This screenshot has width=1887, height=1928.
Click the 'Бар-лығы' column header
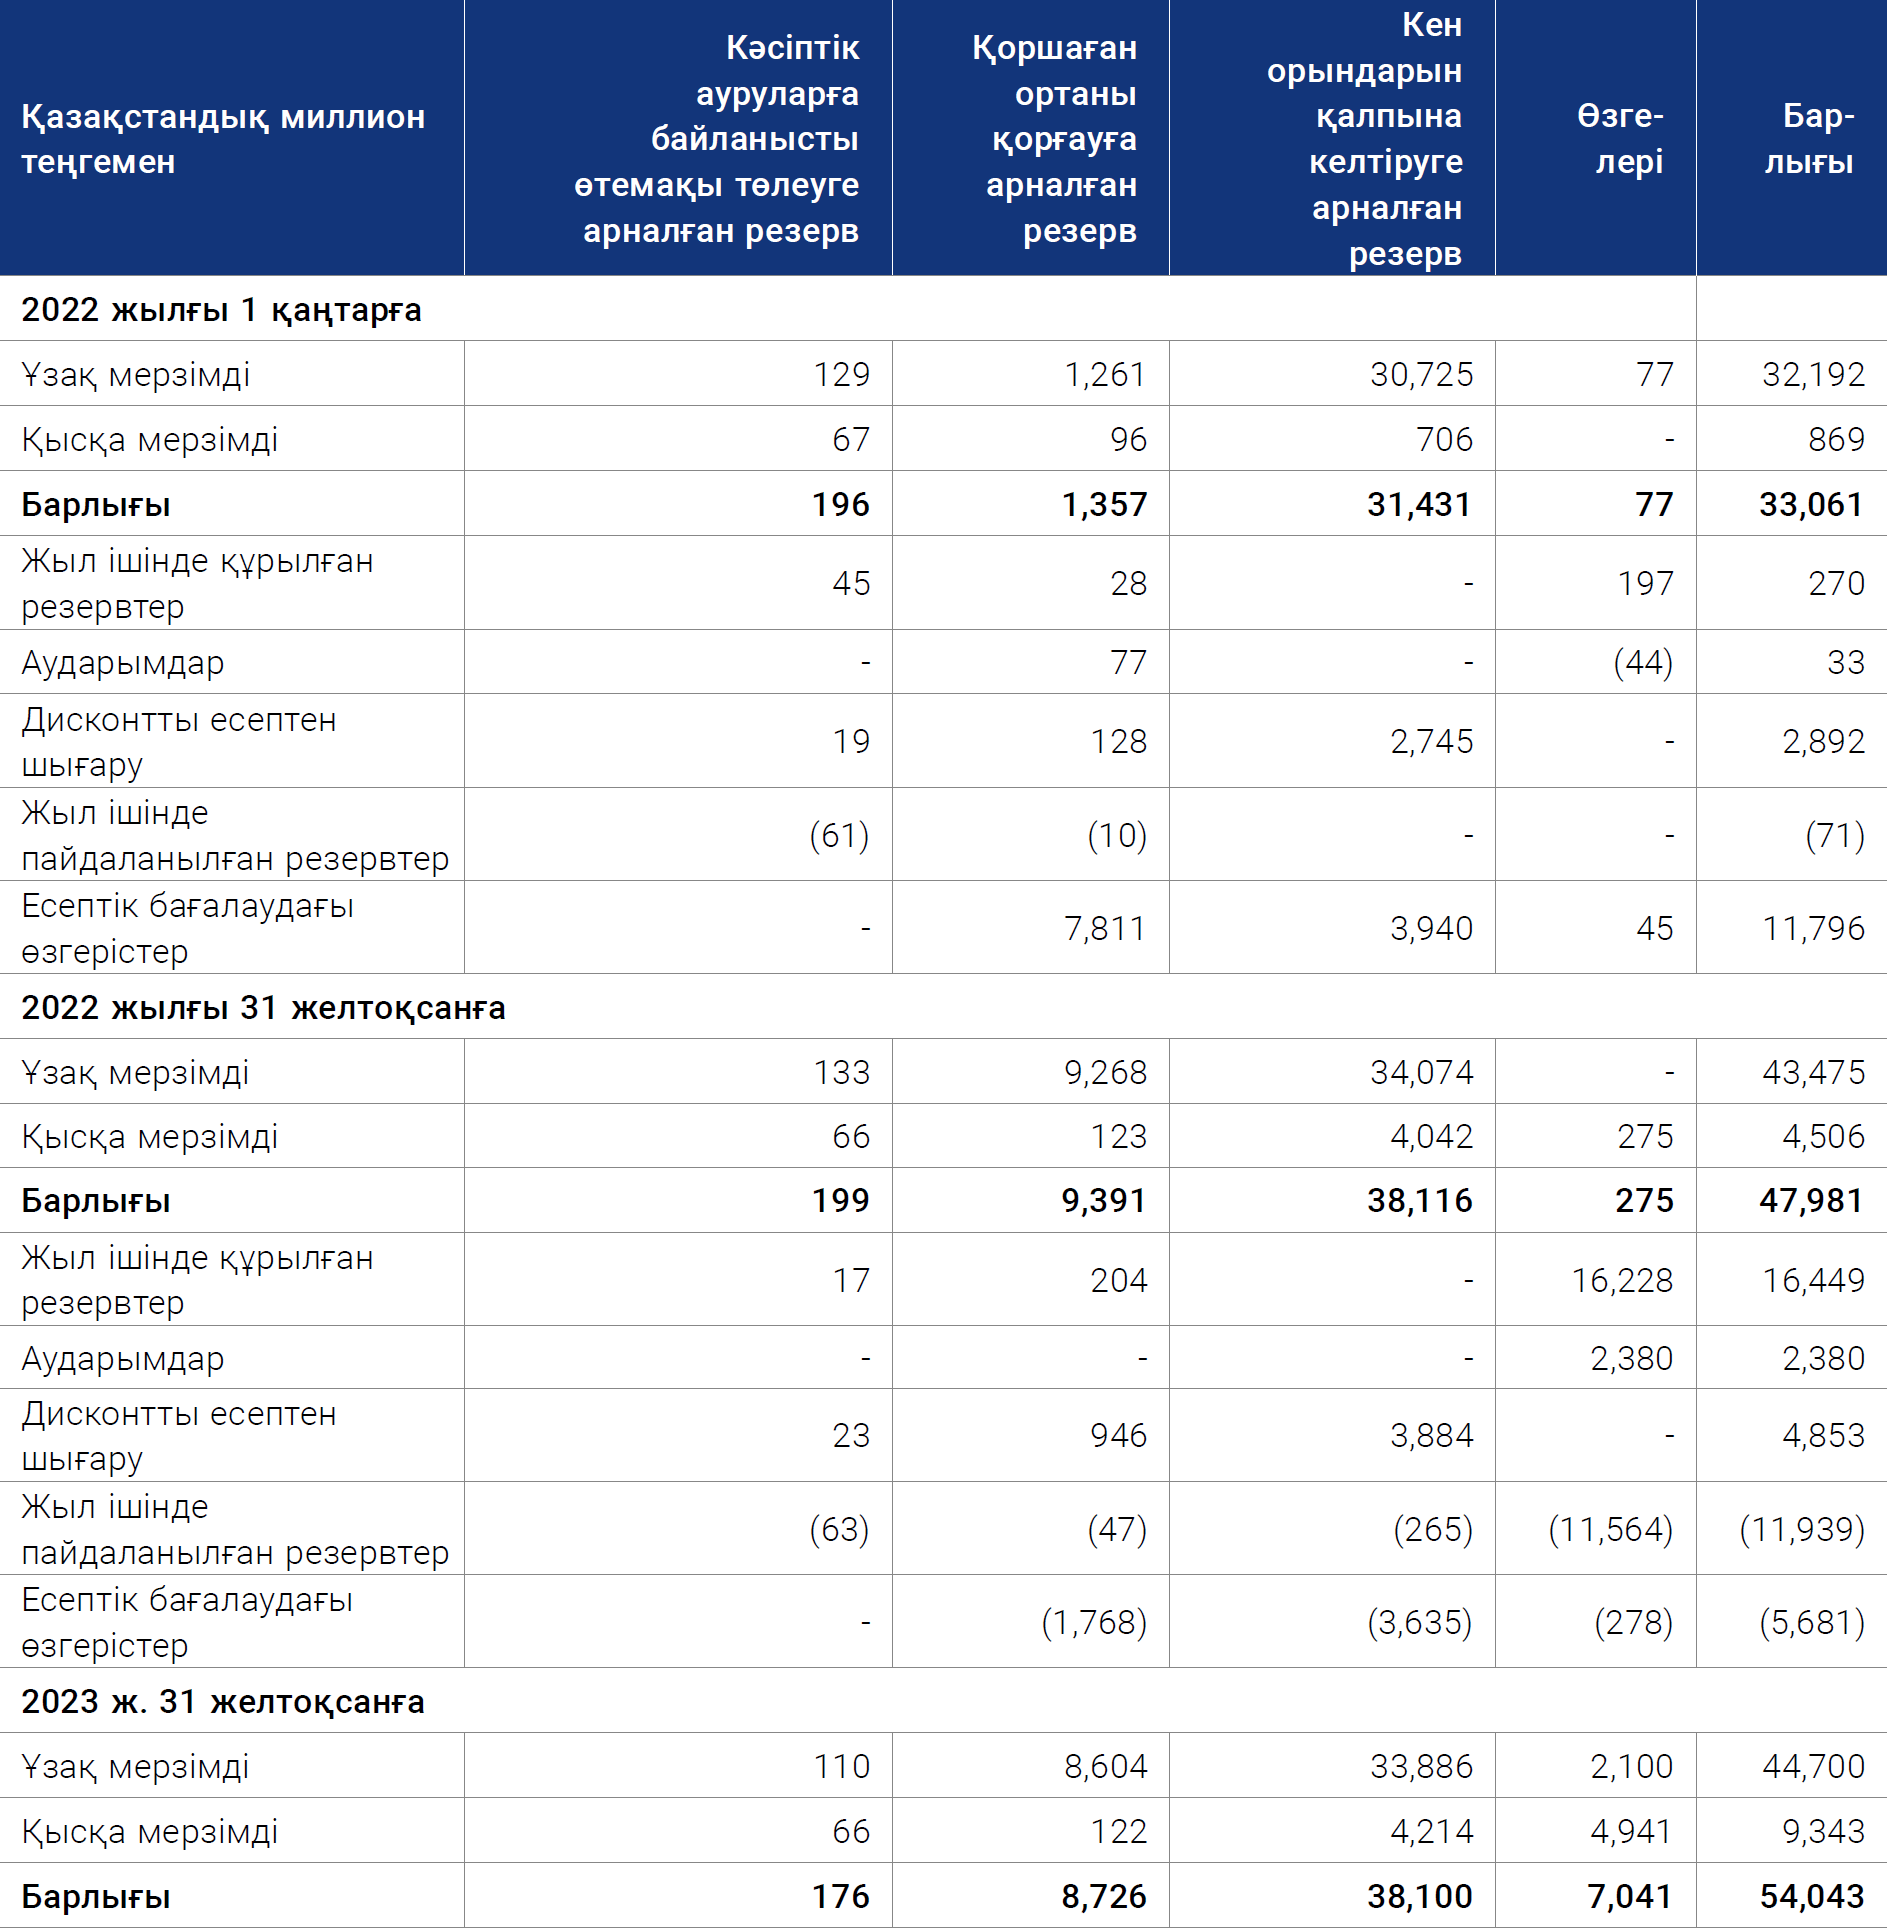pos(1809,139)
